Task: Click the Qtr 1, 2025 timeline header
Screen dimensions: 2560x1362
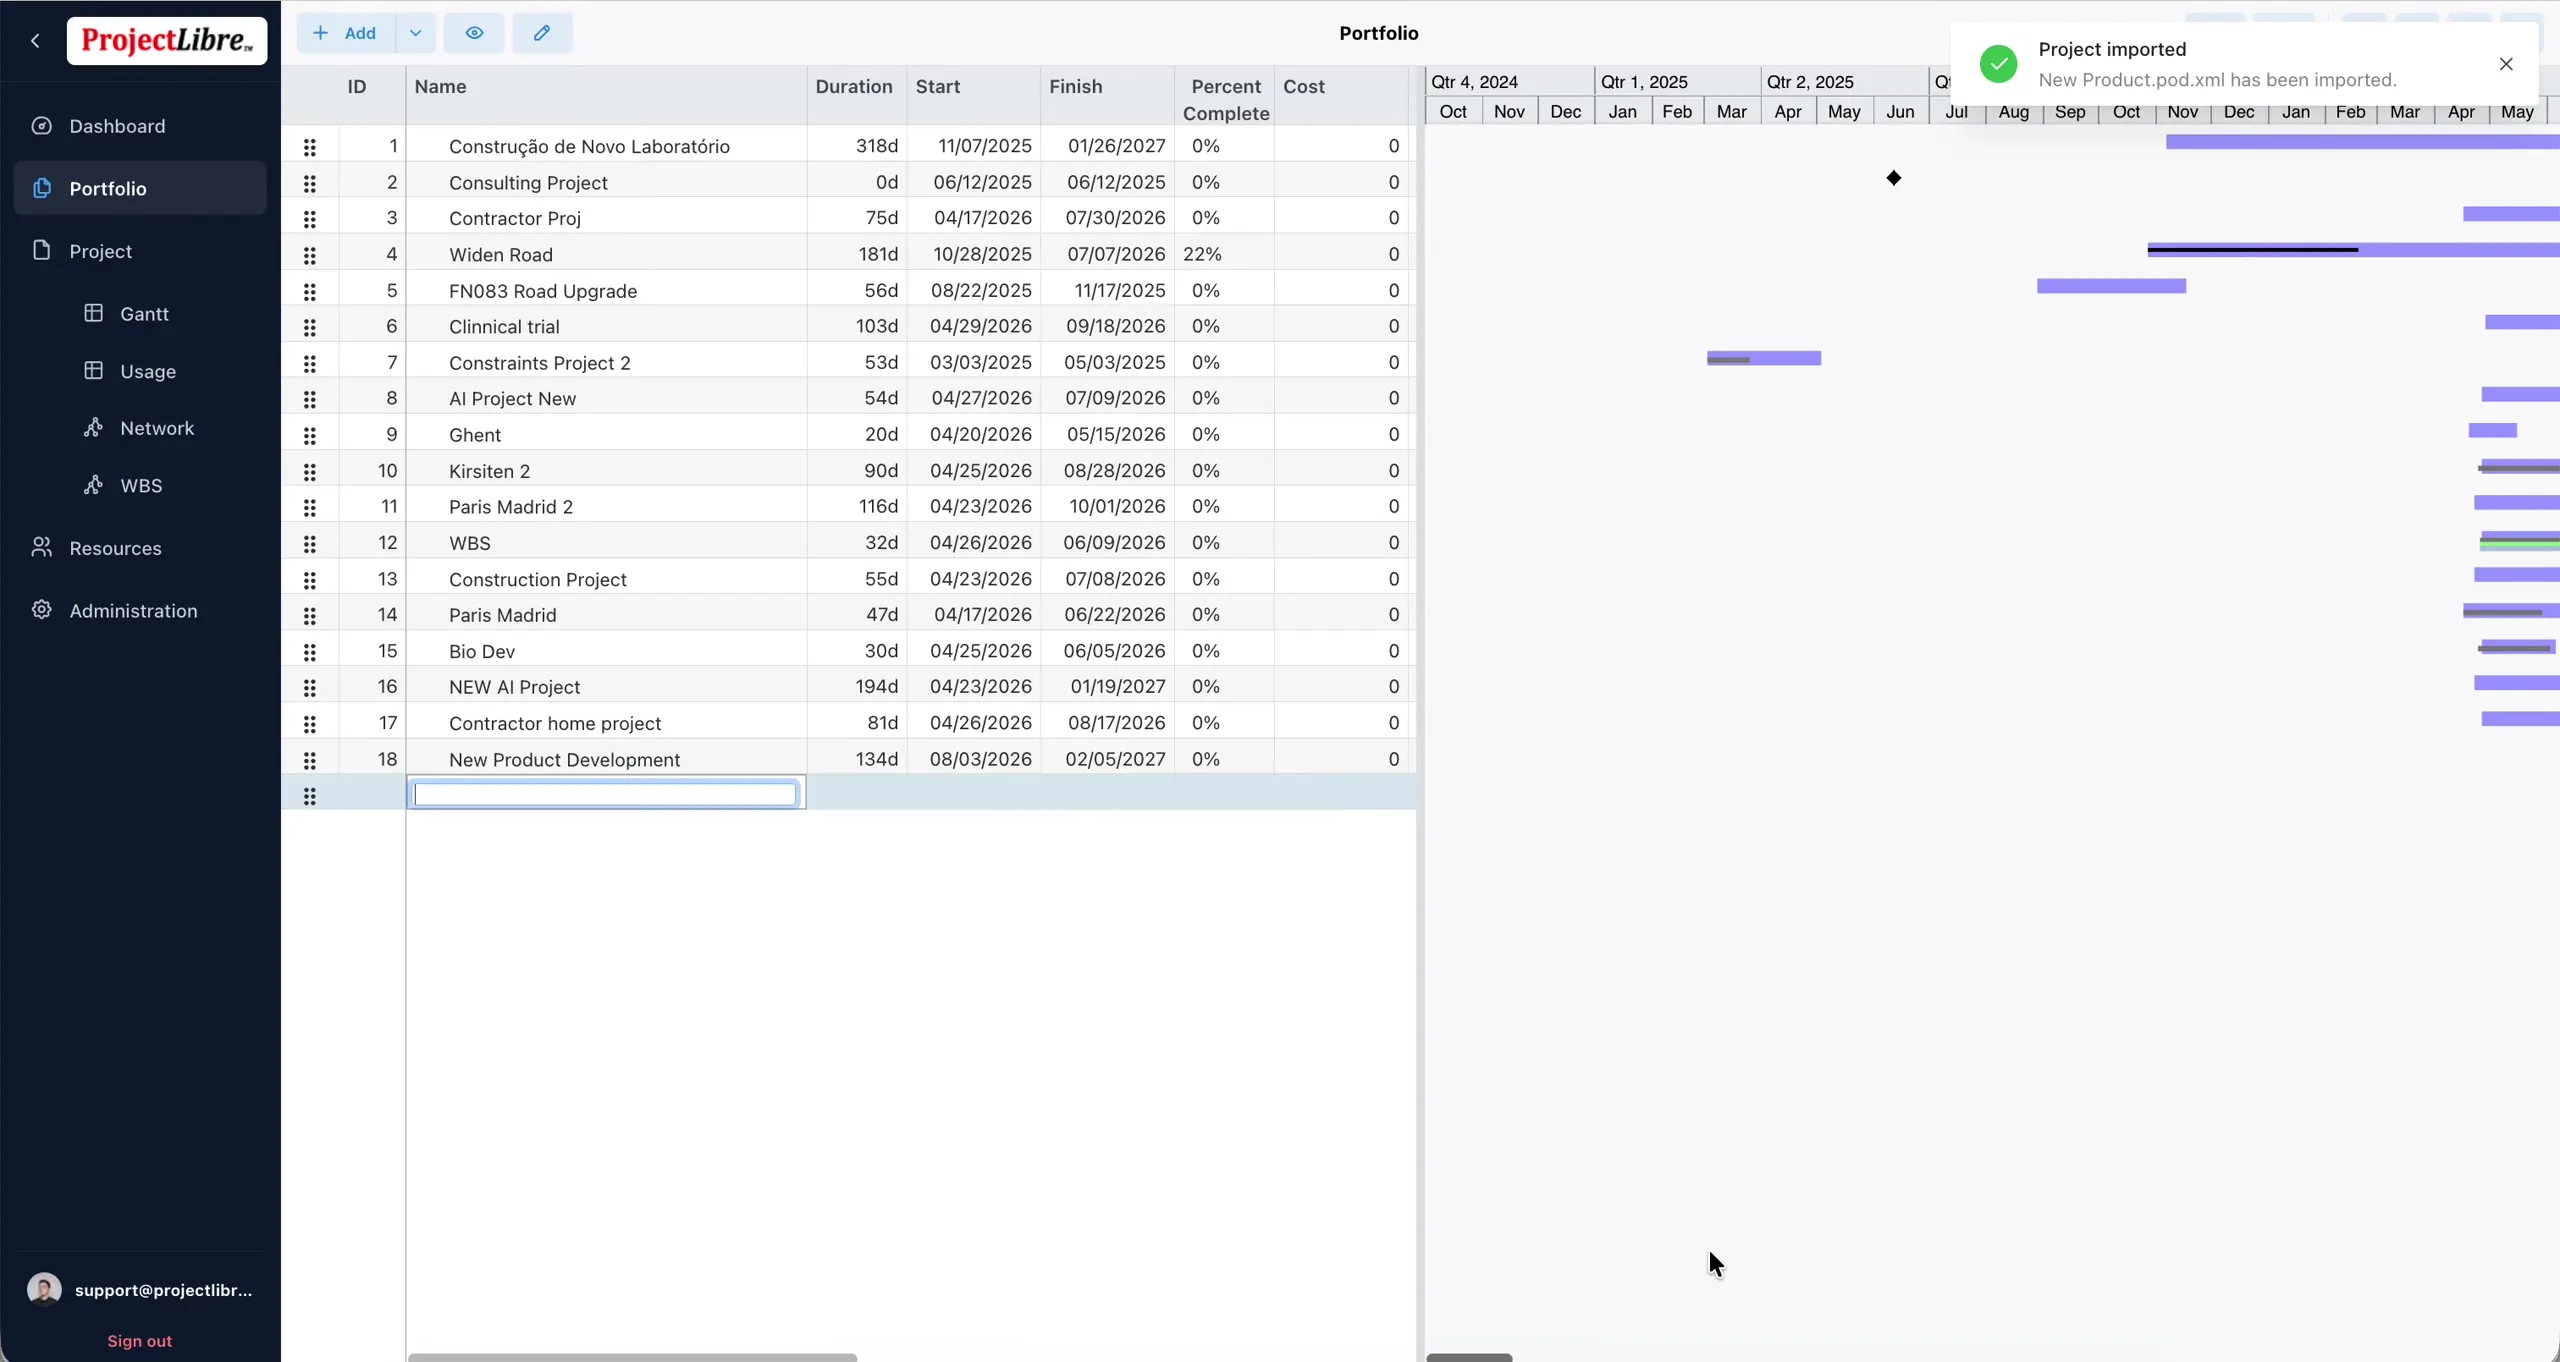Action: (x=1677, y=82)
